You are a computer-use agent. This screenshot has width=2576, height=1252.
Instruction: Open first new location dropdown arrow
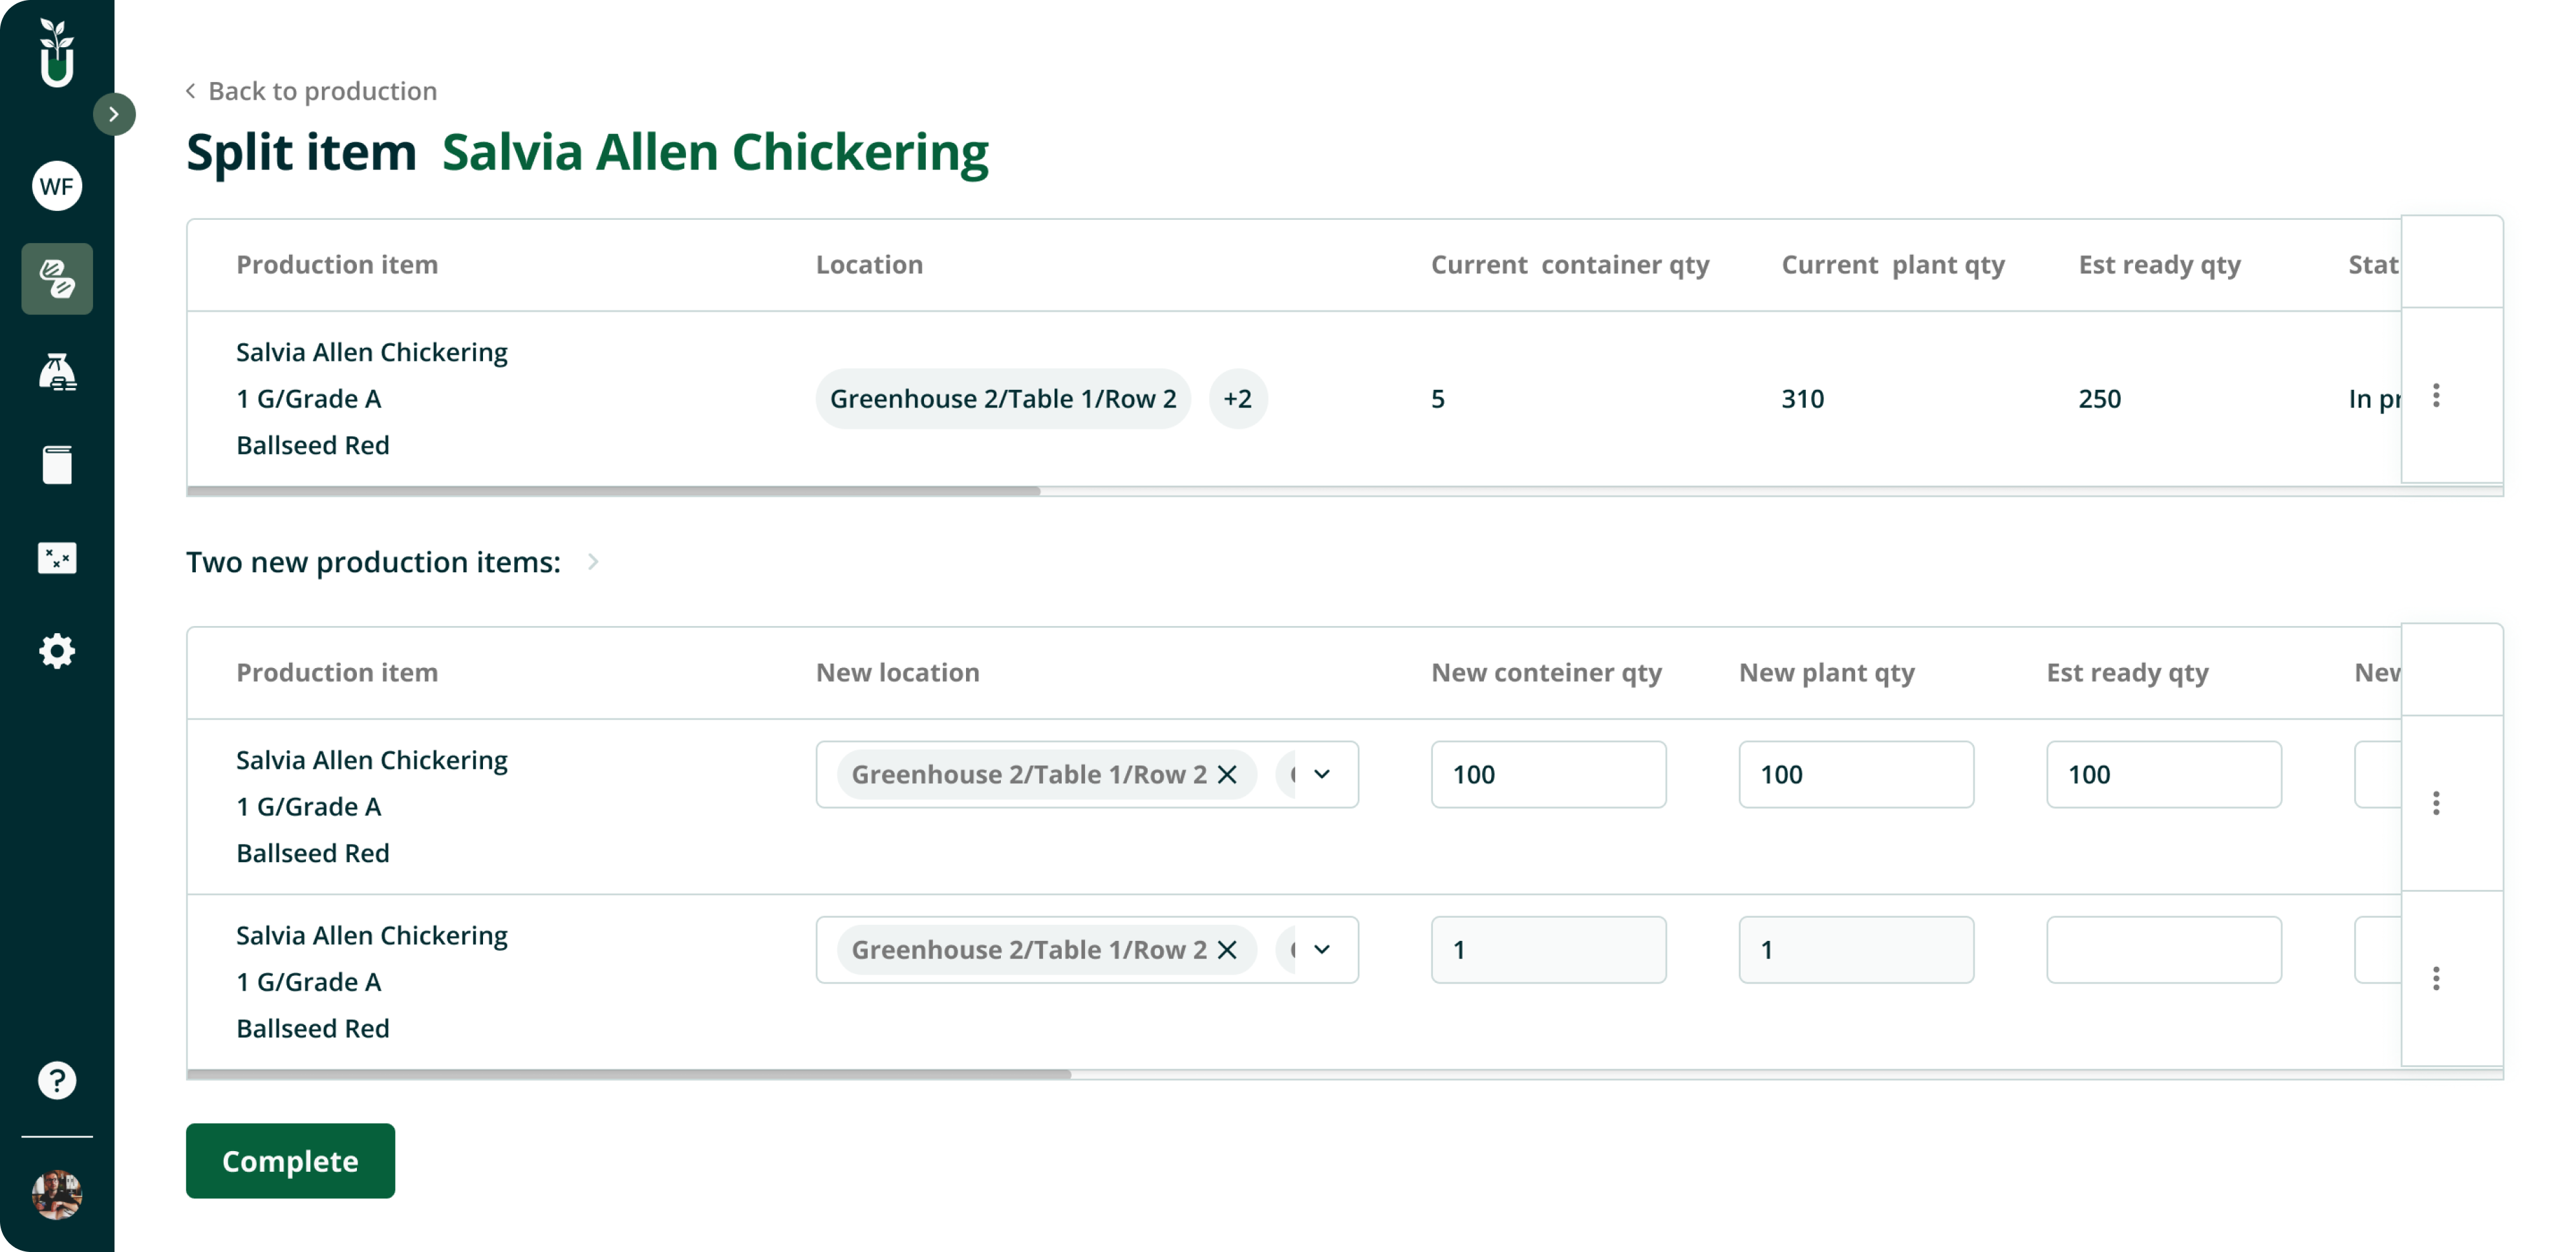[x=1322, y=774]
